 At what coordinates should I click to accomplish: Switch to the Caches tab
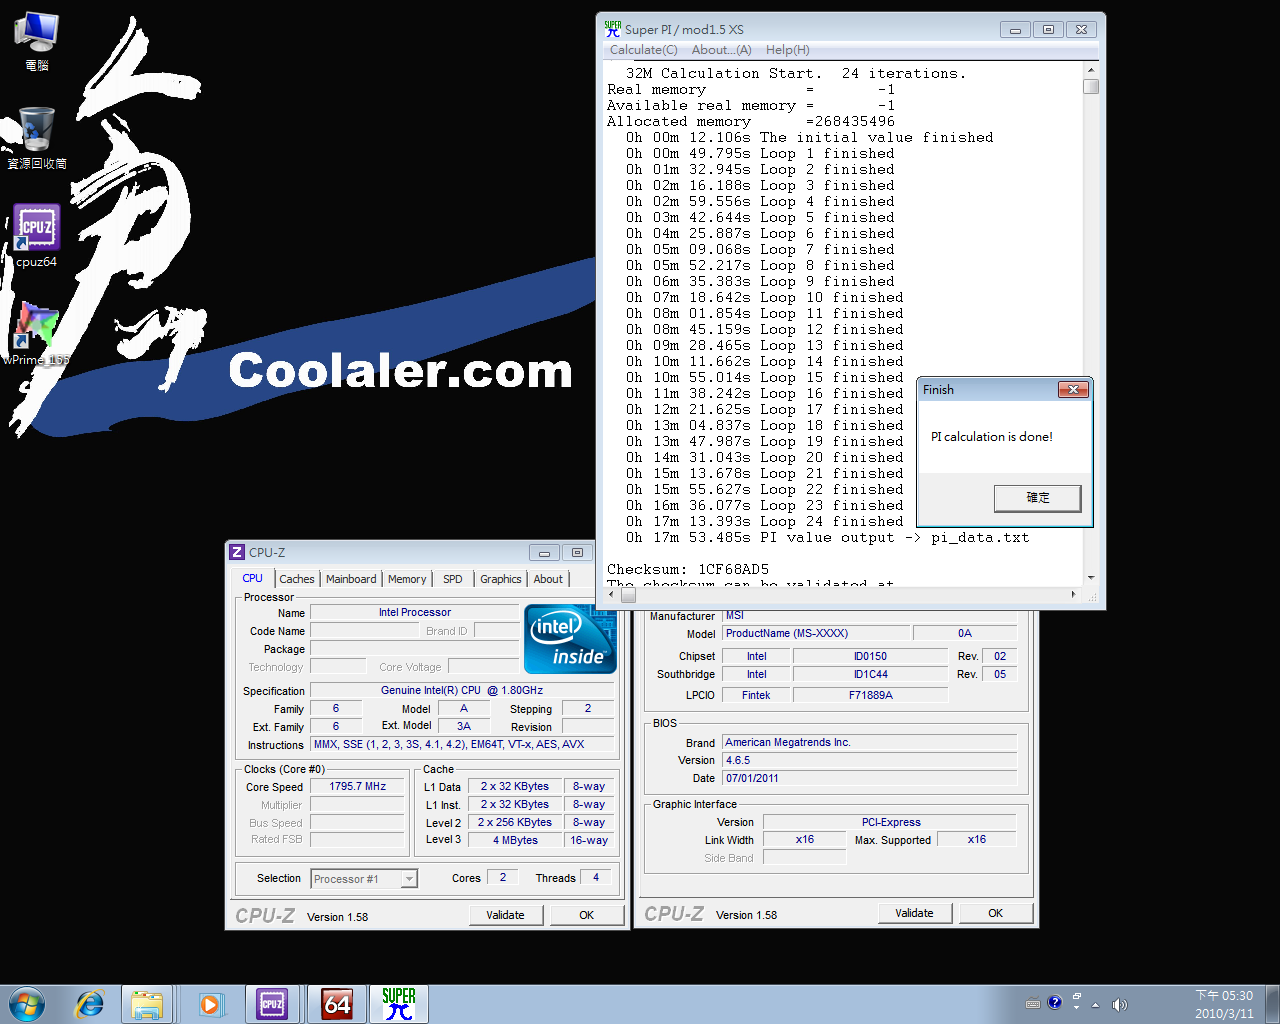click(x=297, y=579)
